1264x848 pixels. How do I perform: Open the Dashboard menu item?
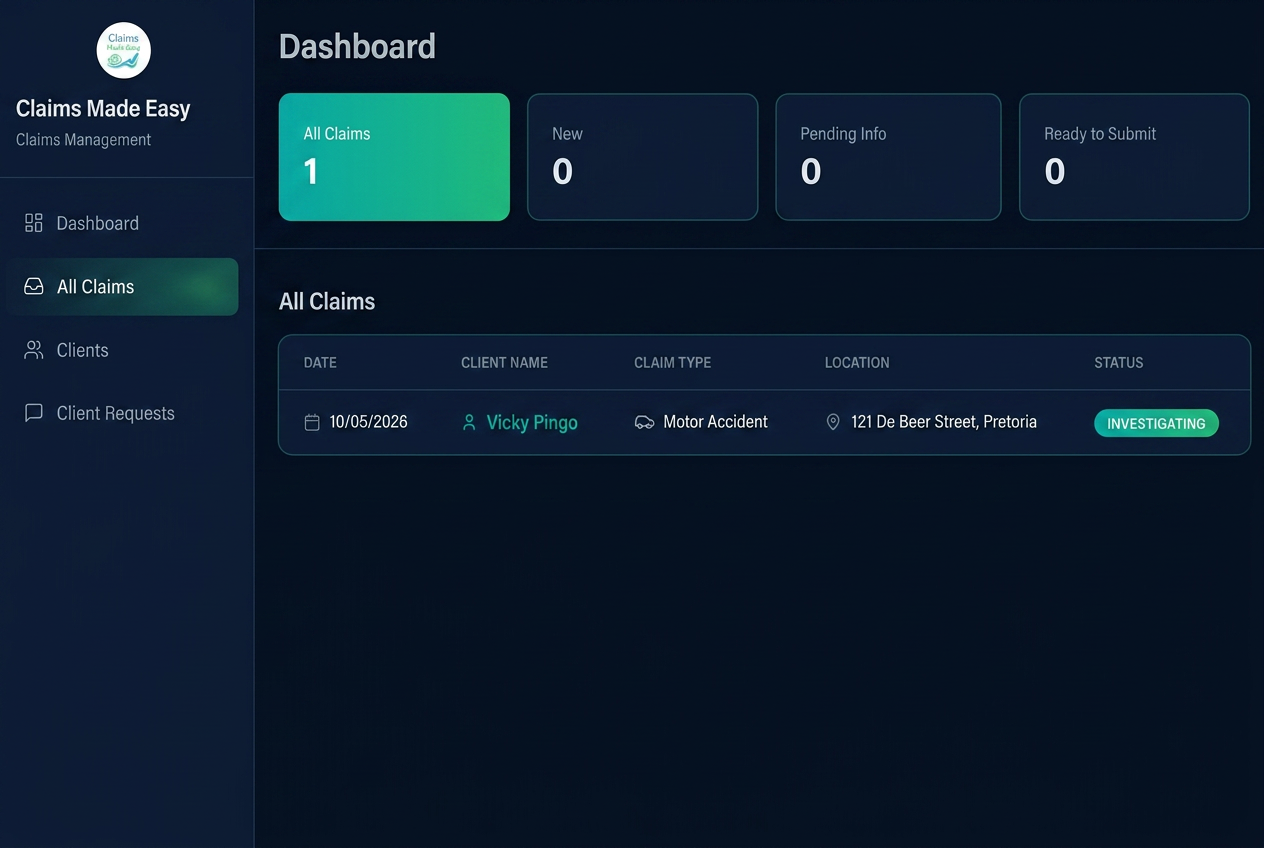pyautogui.click(x=122, y=223)
